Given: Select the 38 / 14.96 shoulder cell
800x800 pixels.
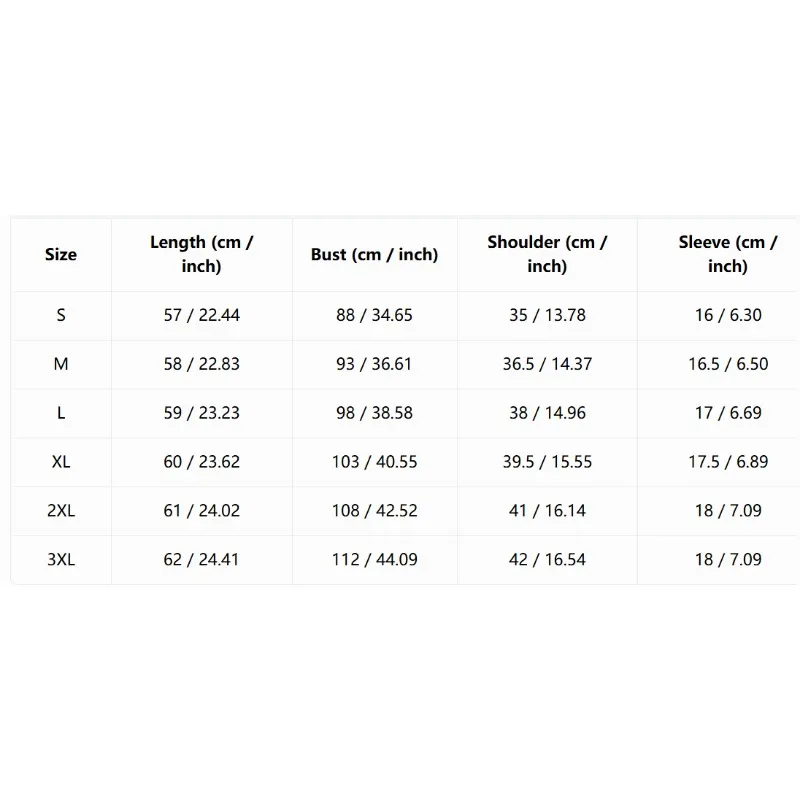Looking at the screenshot, I should point(547,413).
